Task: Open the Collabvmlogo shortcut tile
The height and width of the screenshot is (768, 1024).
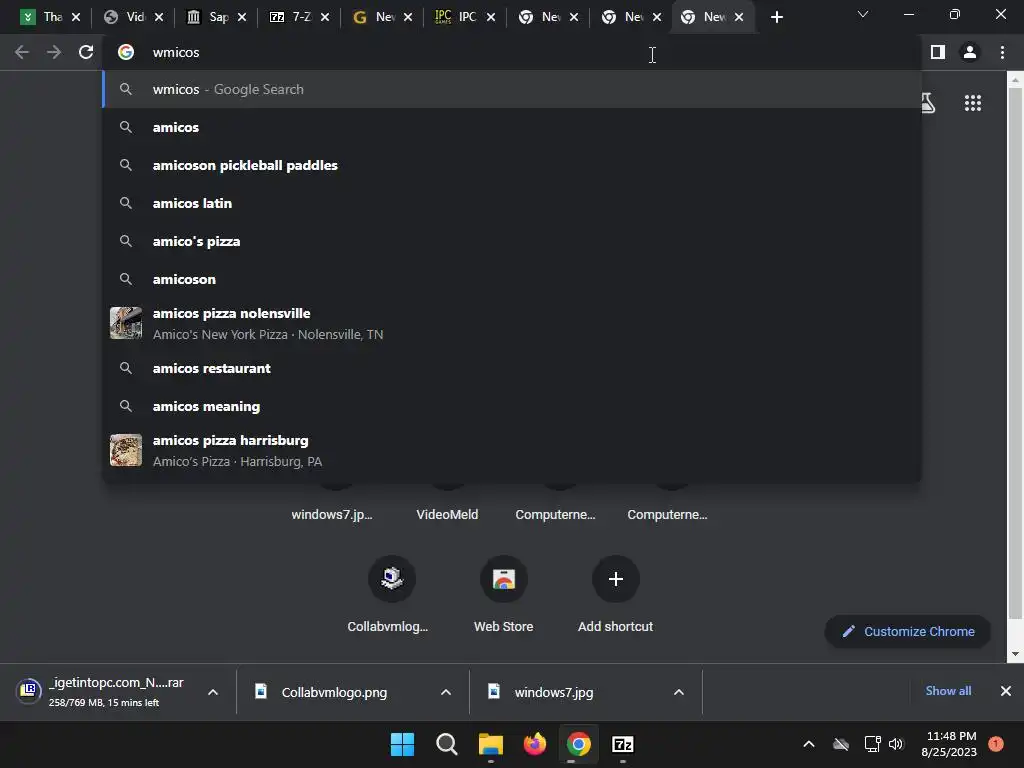Action: pyautogui.click(x=391, y=579)
